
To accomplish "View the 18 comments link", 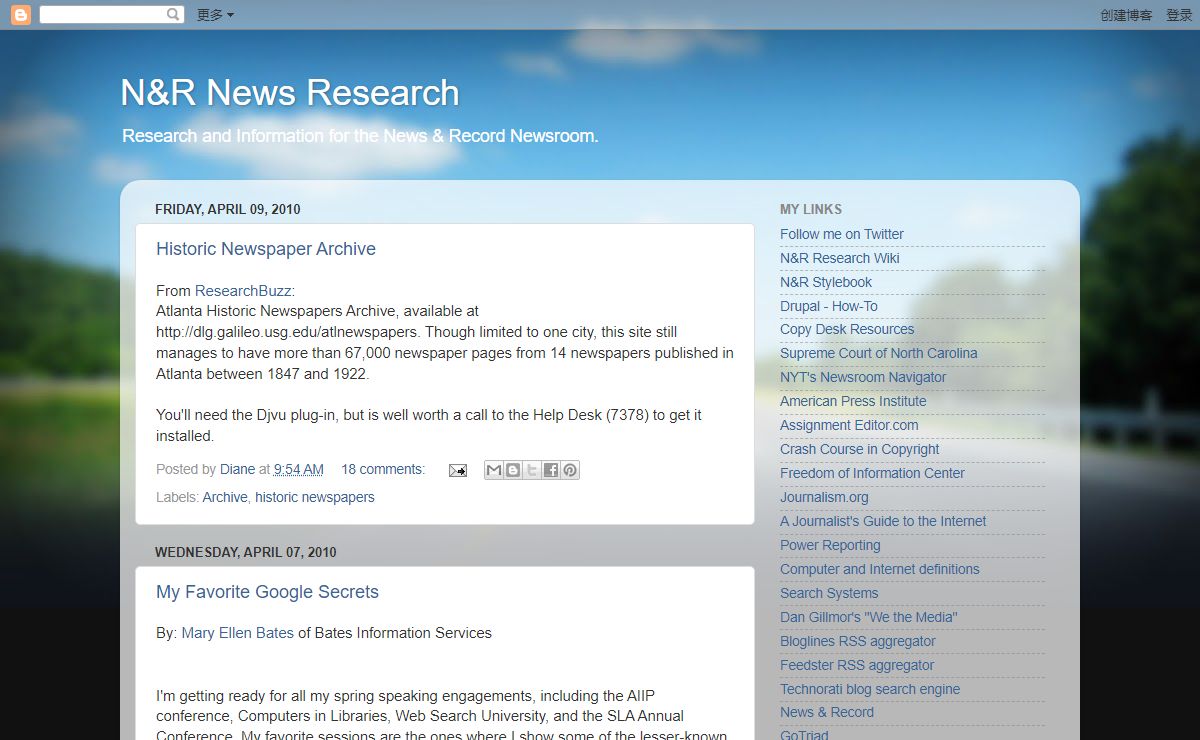I will point(383,469).
